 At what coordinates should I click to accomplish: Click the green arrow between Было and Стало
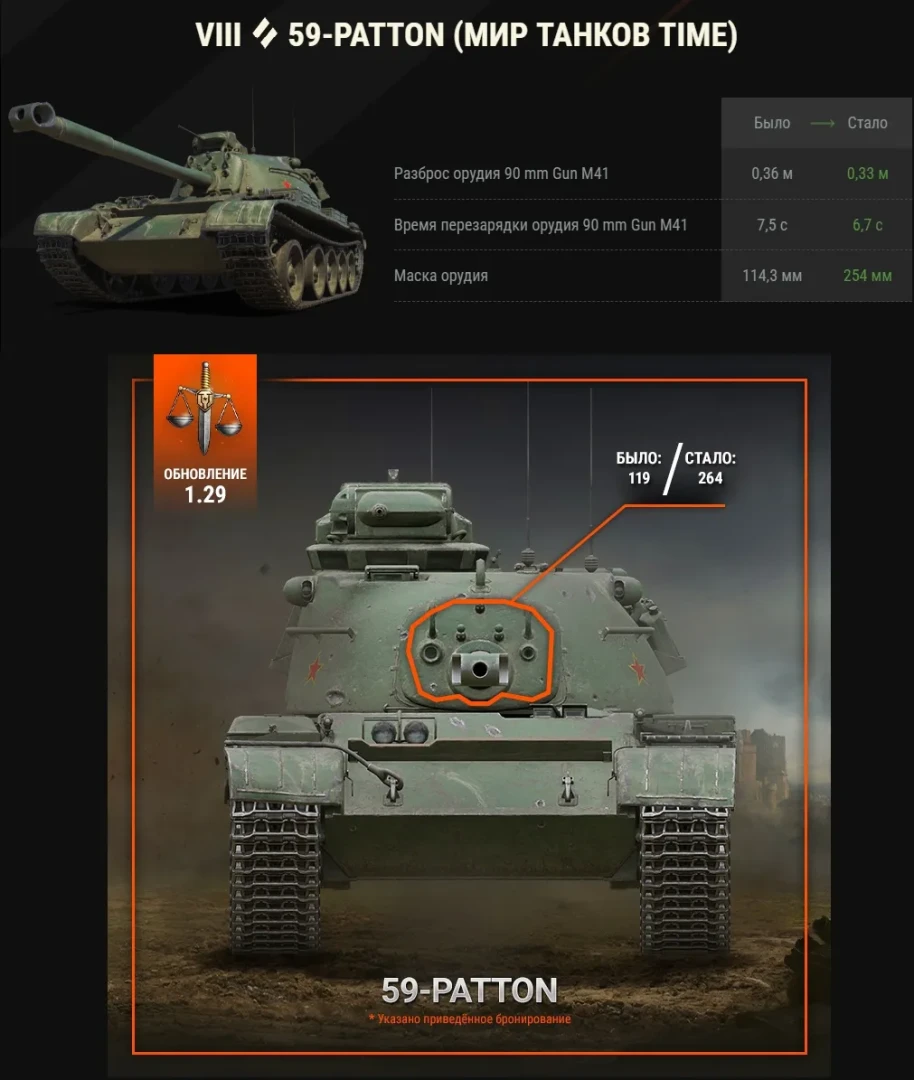pyautogui.click(x=822, y=123)
